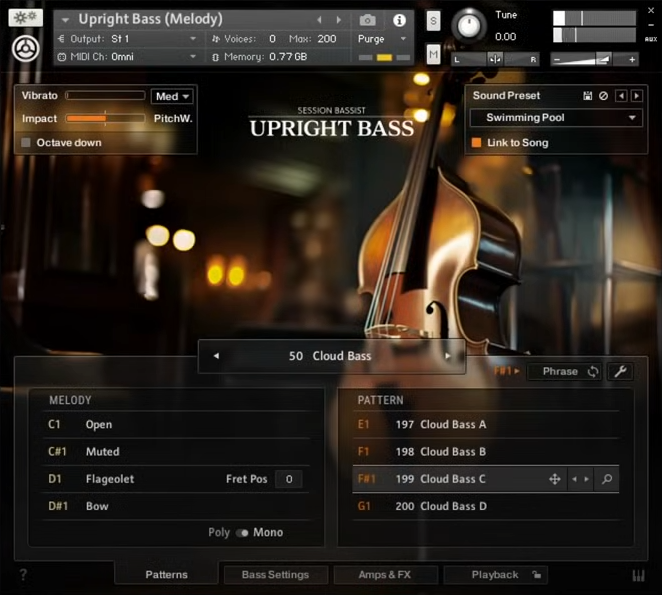Click the wrench settings icon beside Phrase

coord(619,371)
